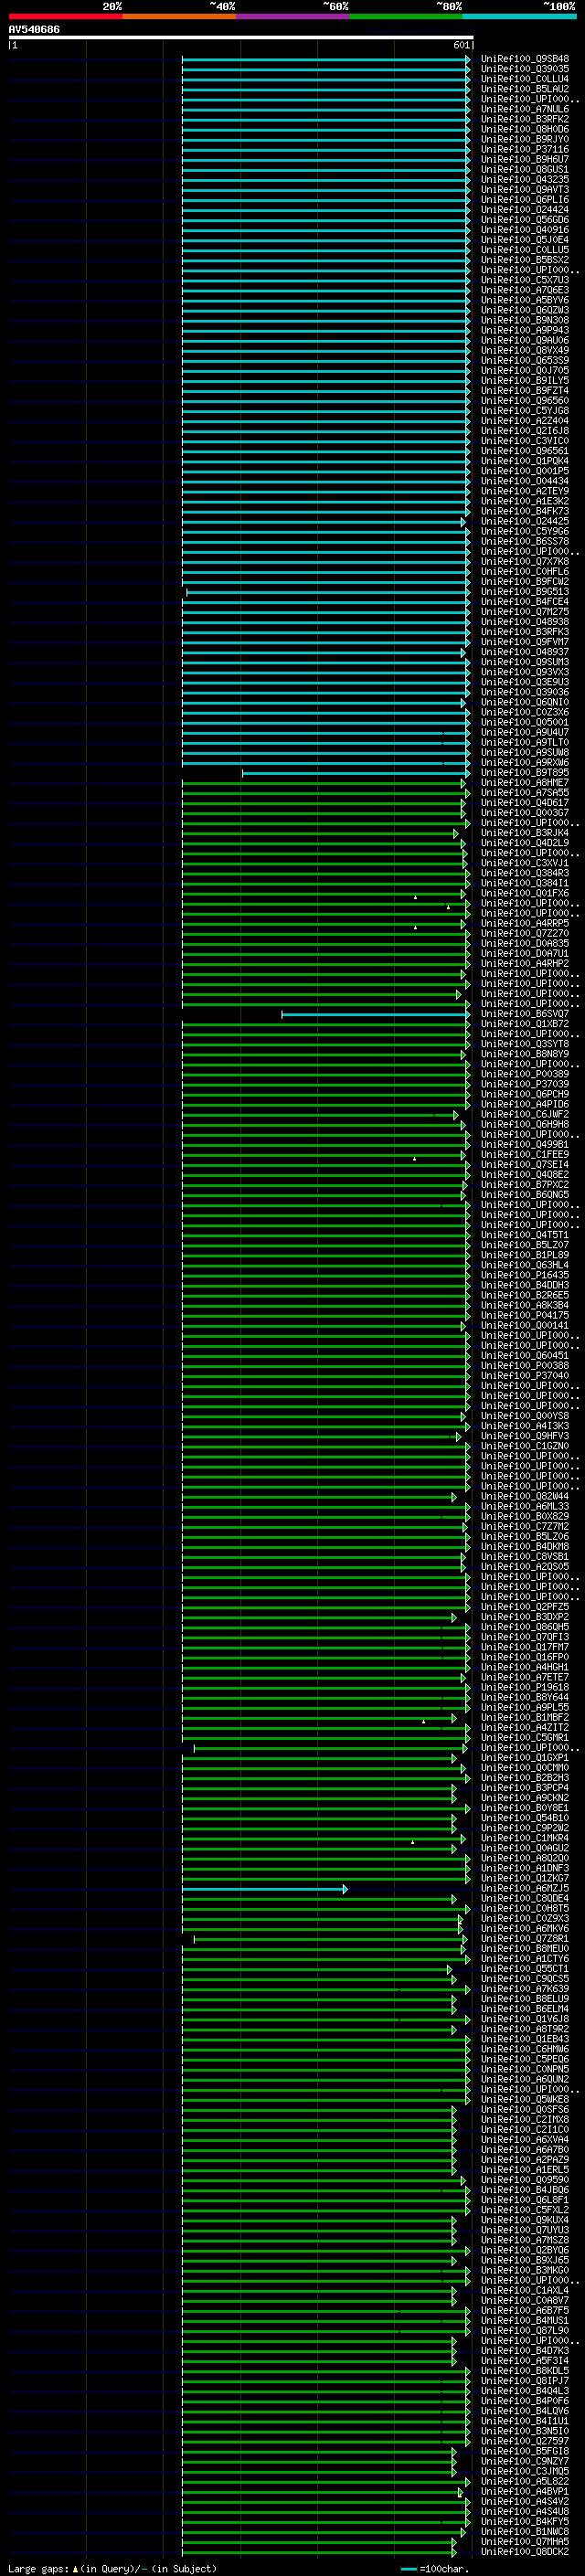The height and width of the screenshot is (2576, 585).
Task: Click the UniRef100_Q6PCH9 label
Action: (525, 1094)
